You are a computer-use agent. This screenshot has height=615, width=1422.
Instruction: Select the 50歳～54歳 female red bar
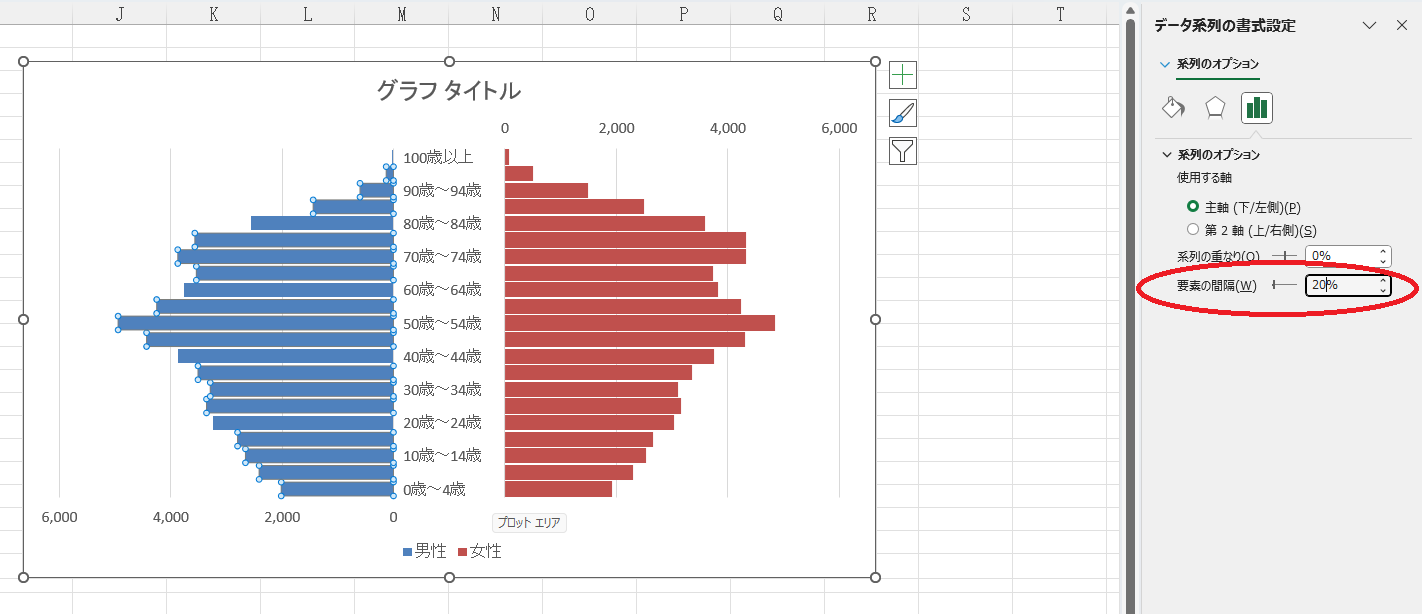[x=640, y=323]
